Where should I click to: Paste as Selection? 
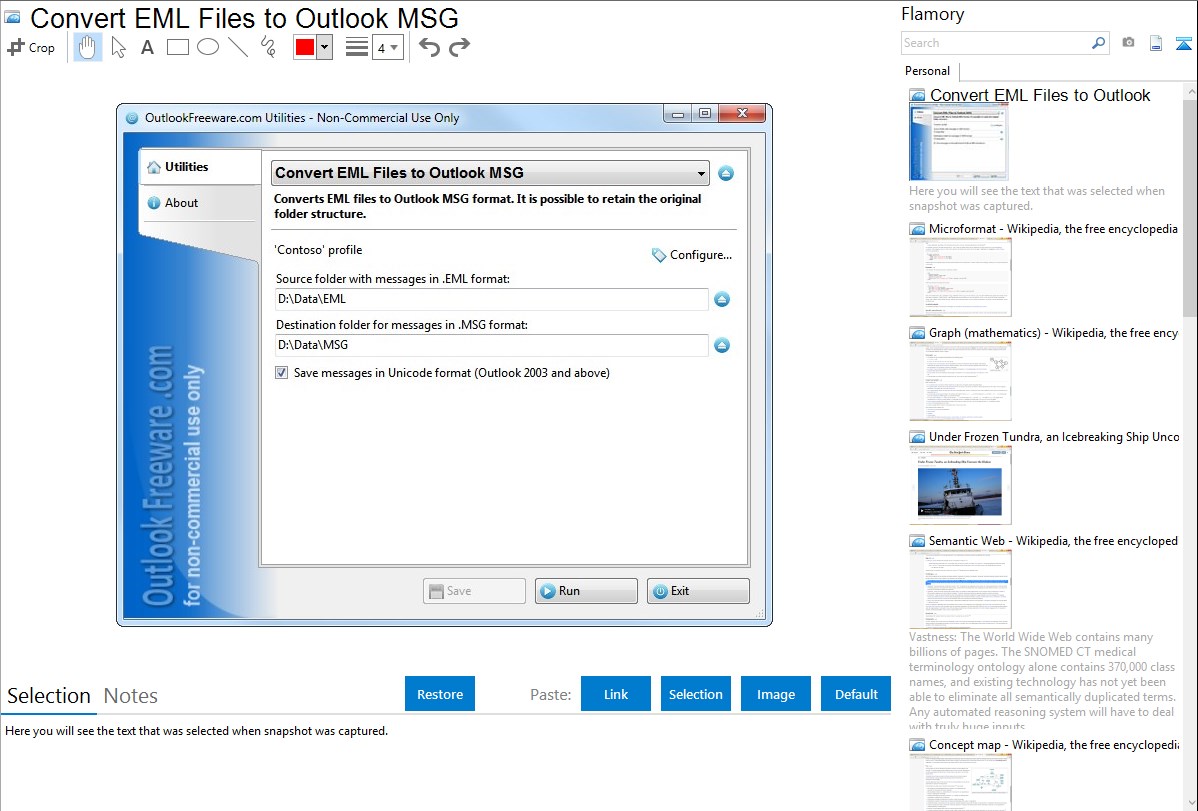point(695,694)
